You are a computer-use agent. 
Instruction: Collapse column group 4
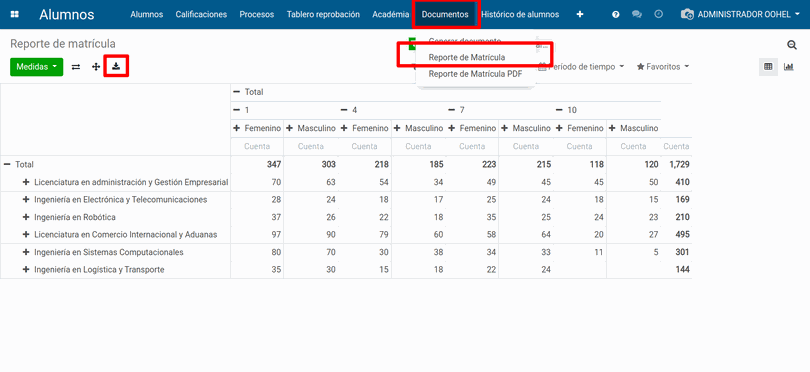click(x=344, y=110)
